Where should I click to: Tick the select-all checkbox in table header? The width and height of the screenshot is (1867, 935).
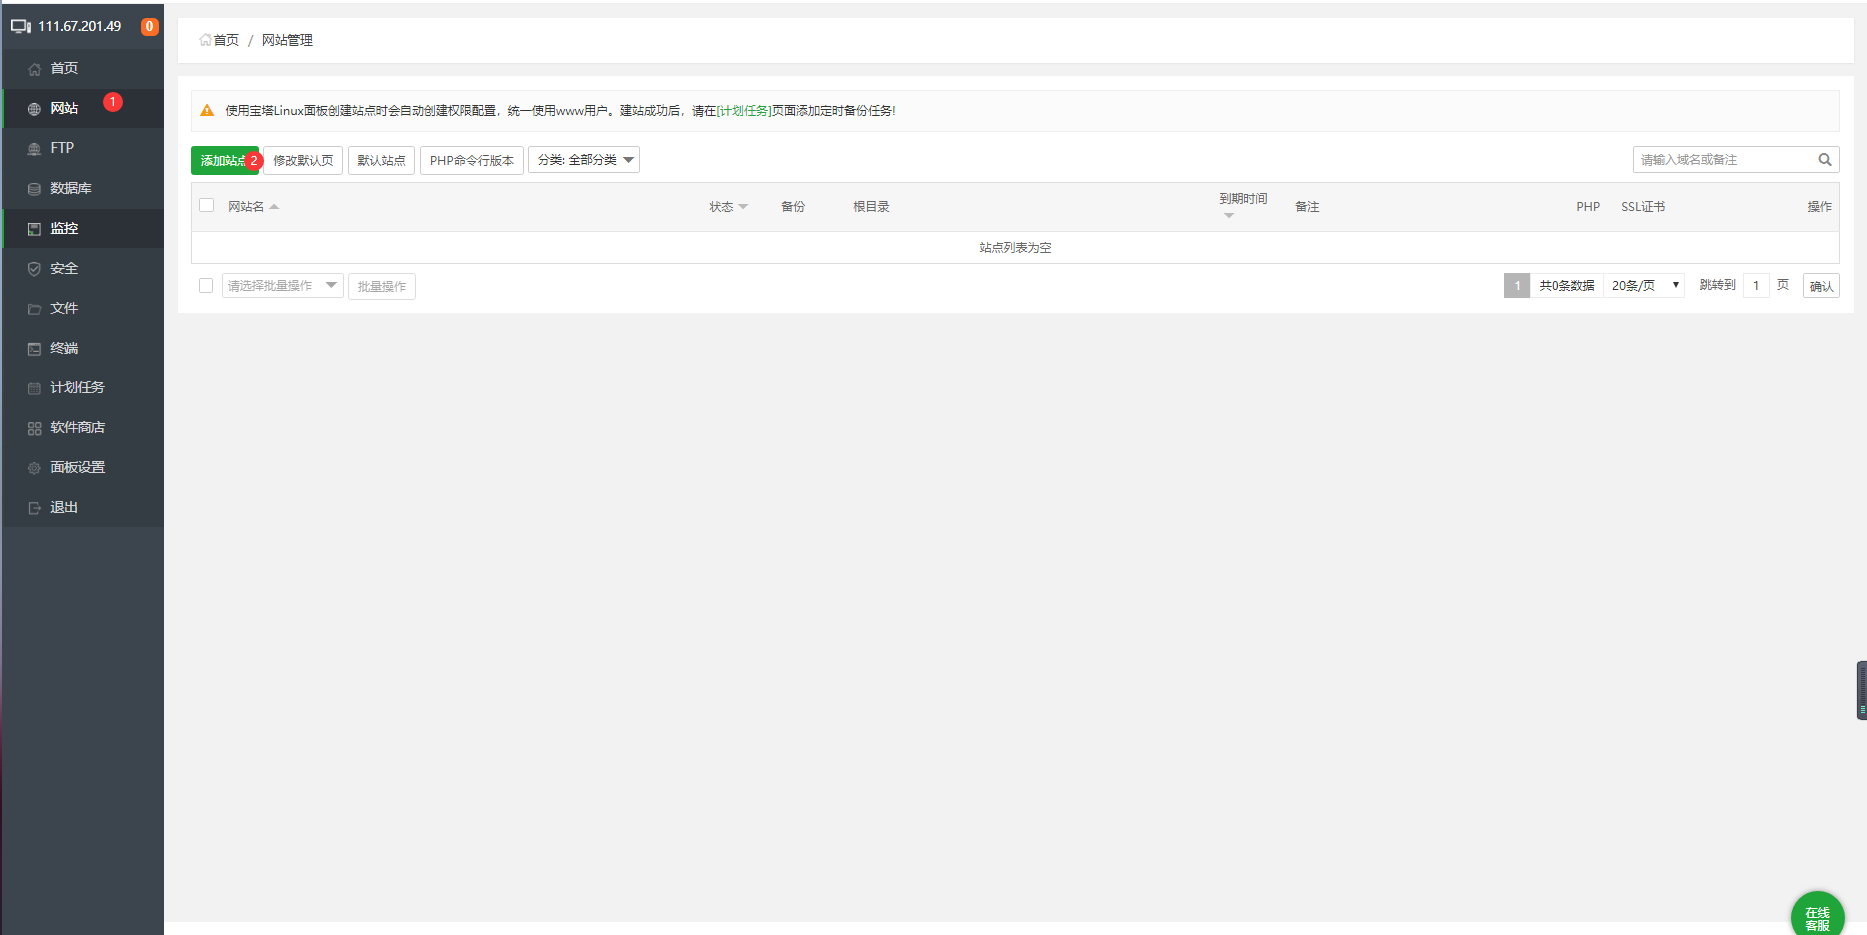[207, 205]
